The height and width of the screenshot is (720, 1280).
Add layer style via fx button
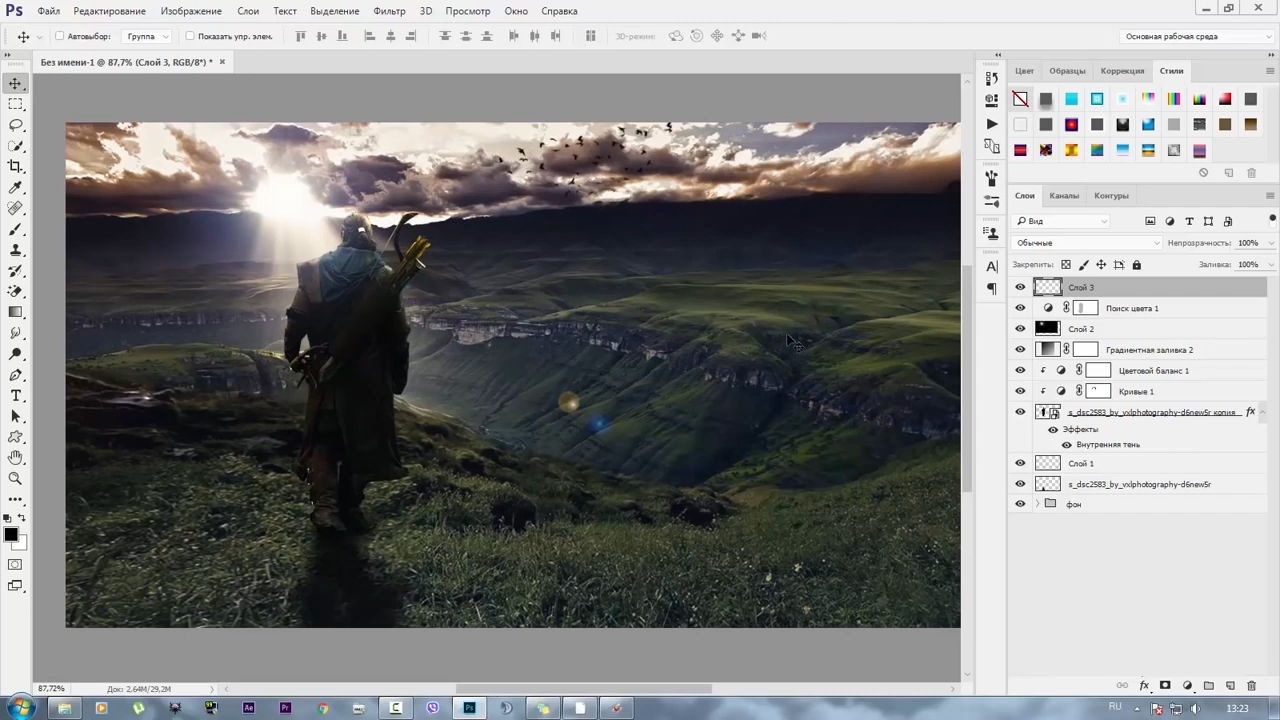tap(1144, 686)
